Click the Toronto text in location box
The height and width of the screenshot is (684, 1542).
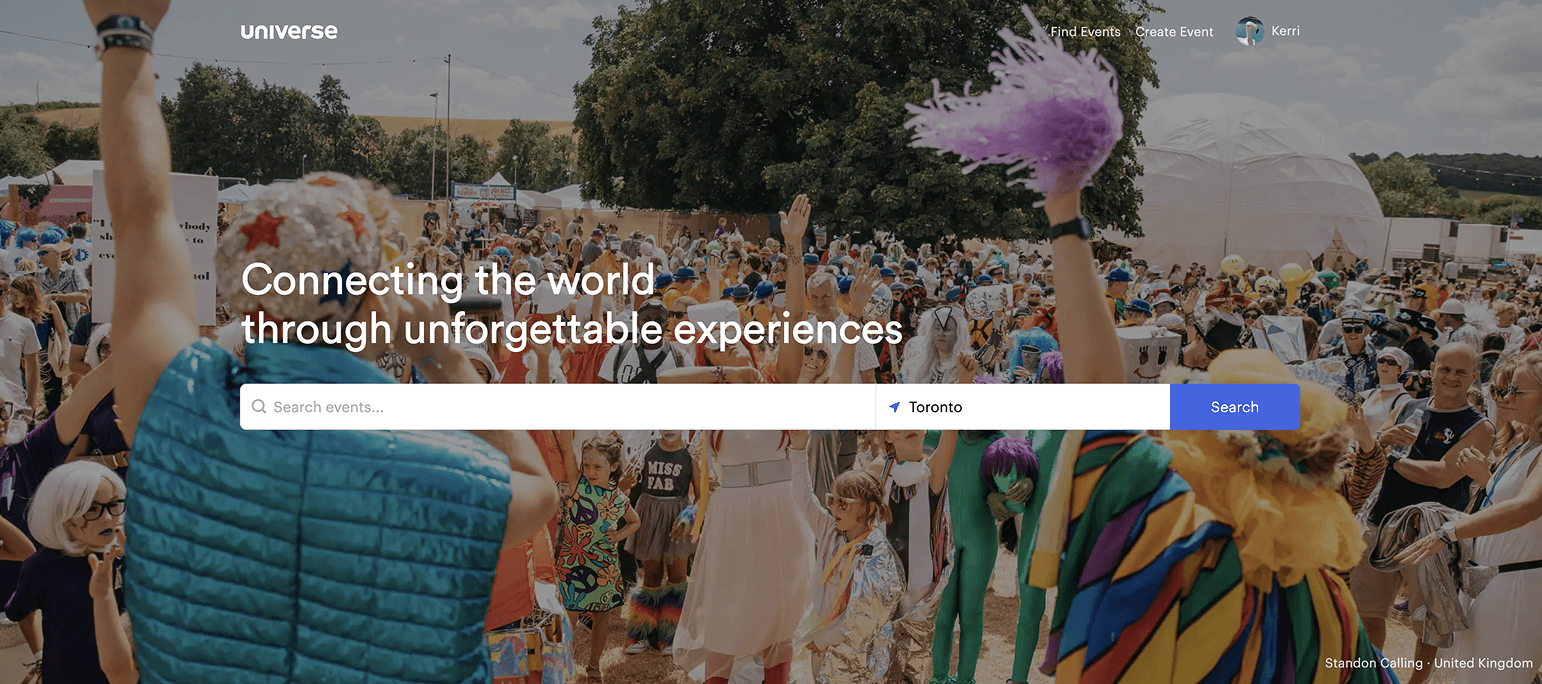(935, 407)
